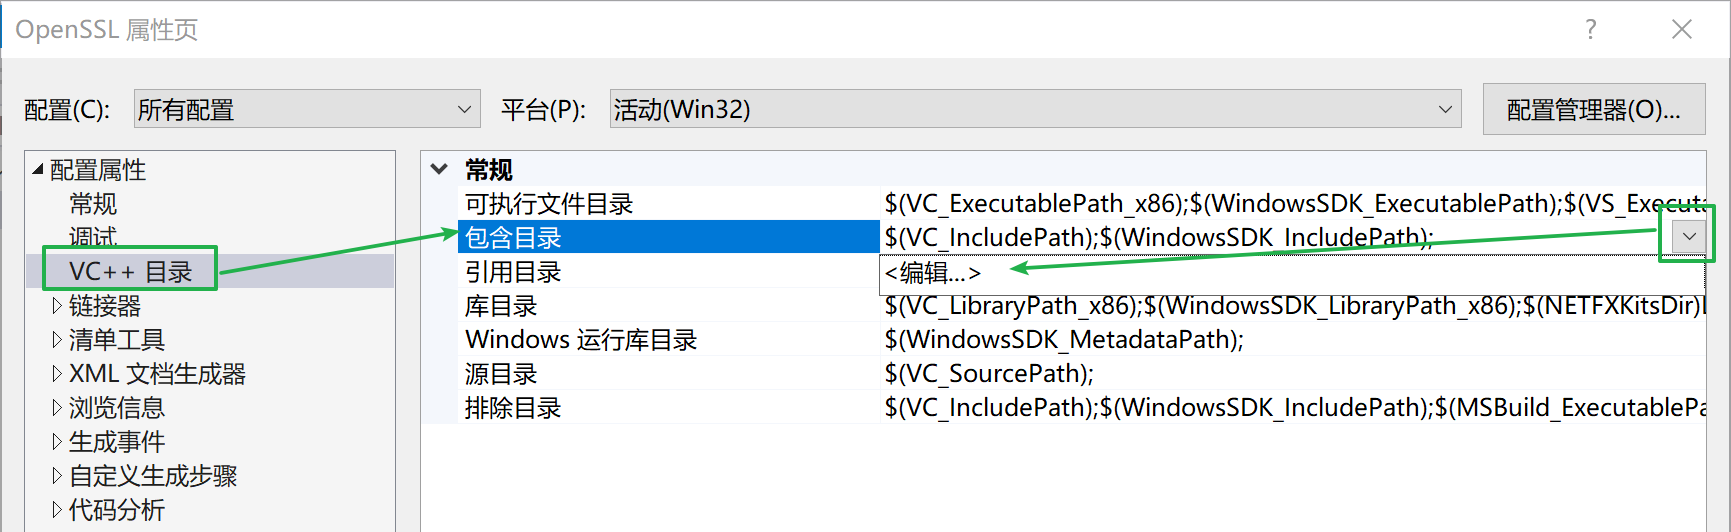Open the 包含目录 value dropdown arrow
The width and height of the screenshot is (1731, 532).
coord(1689,237)
